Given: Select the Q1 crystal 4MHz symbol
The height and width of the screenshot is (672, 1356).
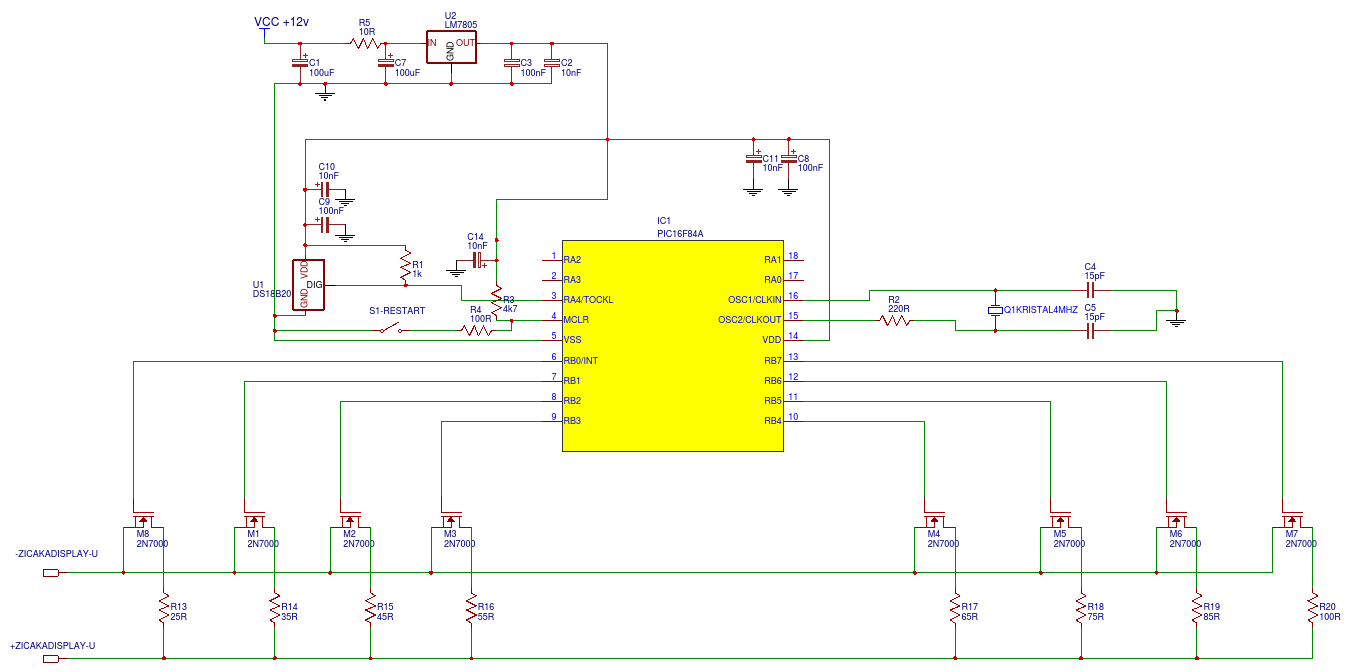Looking at the screenshot, I should [995, 310].
